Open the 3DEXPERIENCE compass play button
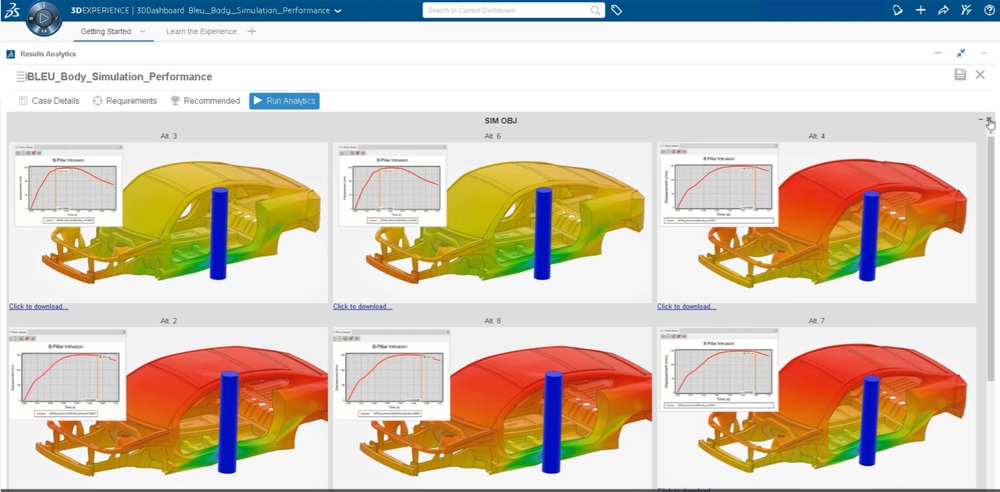The height and width of the screenshot is (492, 1000). pyautogui.click(x=44, y=19)
